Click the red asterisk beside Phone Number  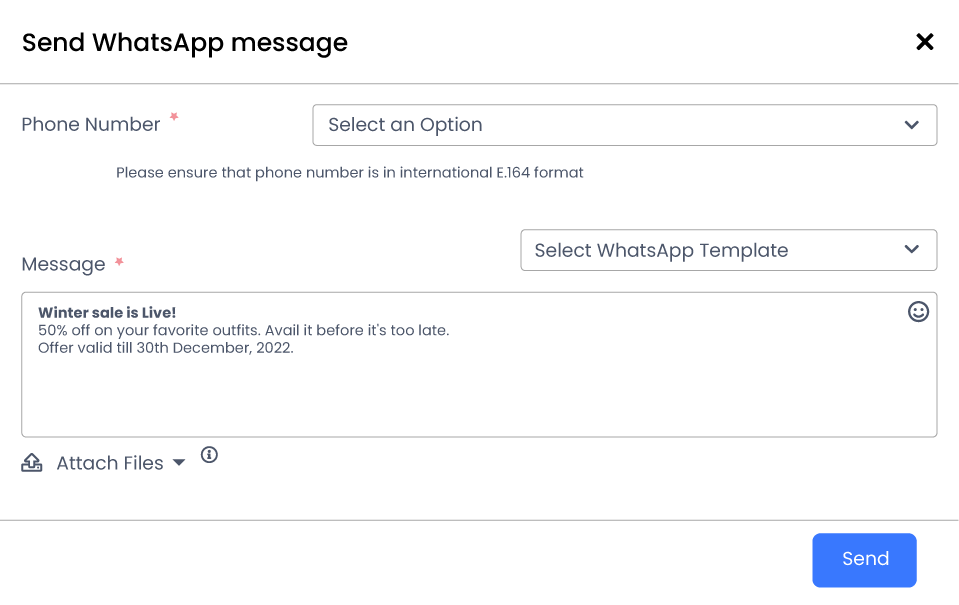coord(174,118)
